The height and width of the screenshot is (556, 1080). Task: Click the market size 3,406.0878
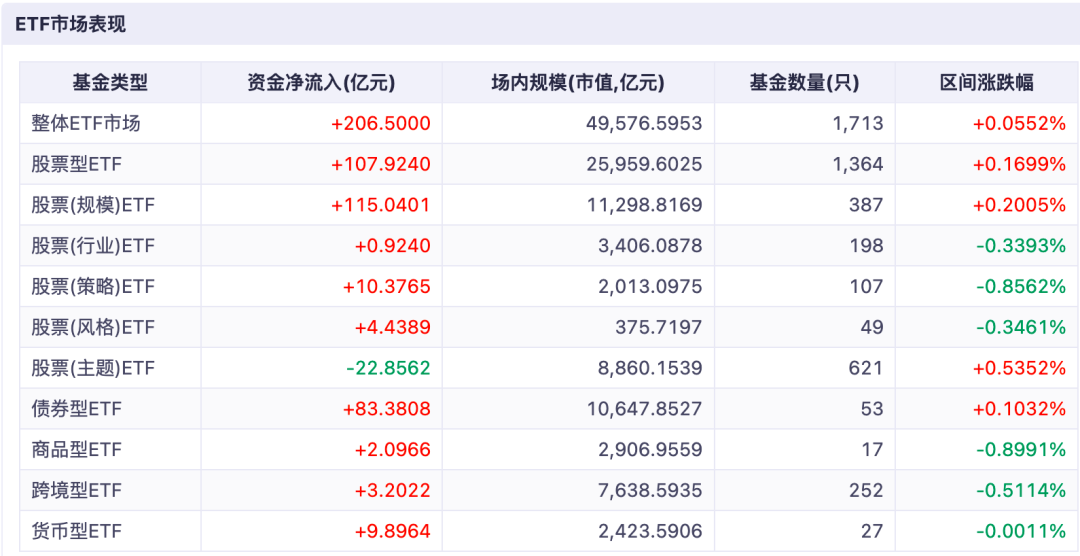(650, 246)
